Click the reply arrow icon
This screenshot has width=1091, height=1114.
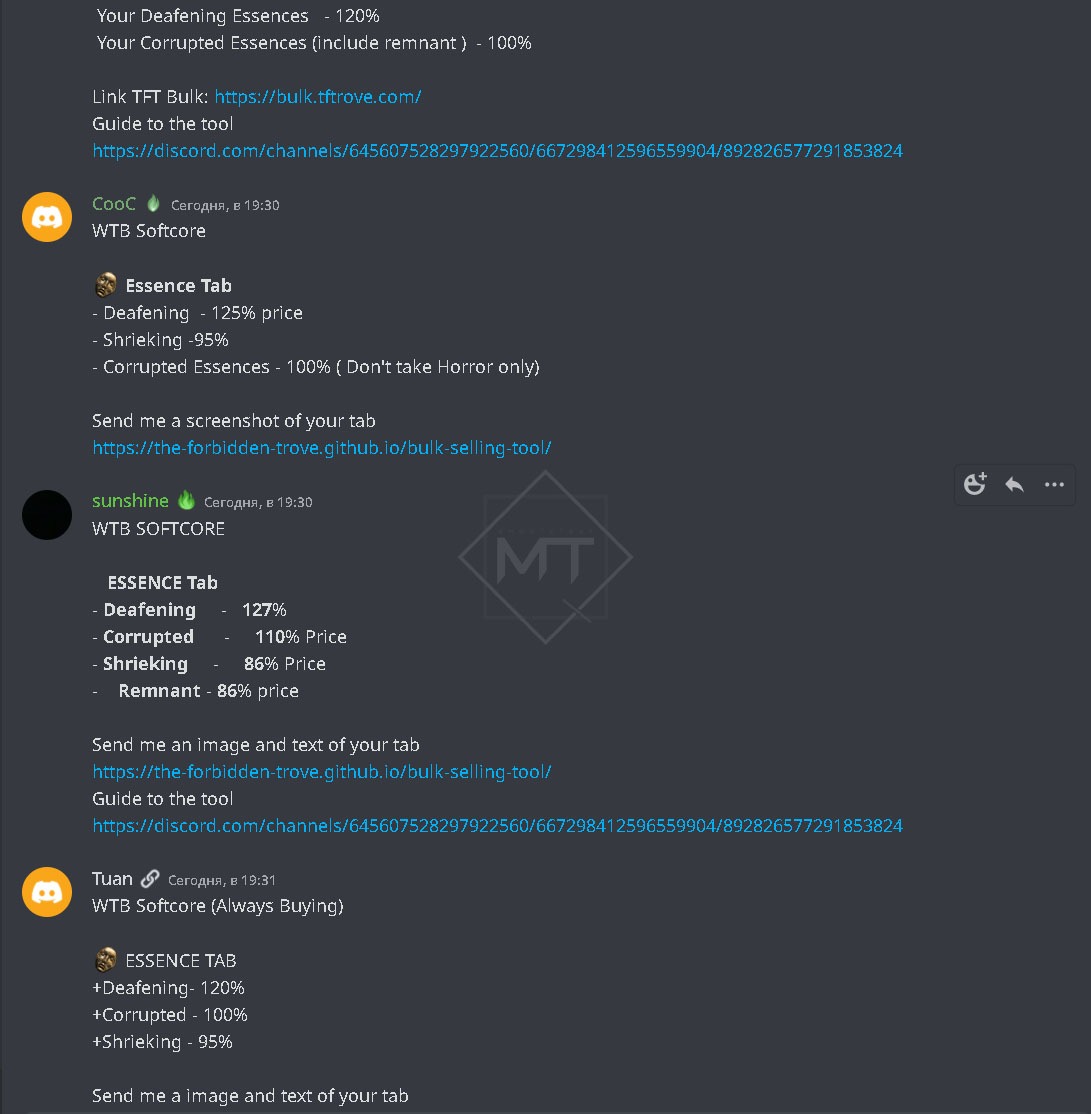[x=1014, y=485]
